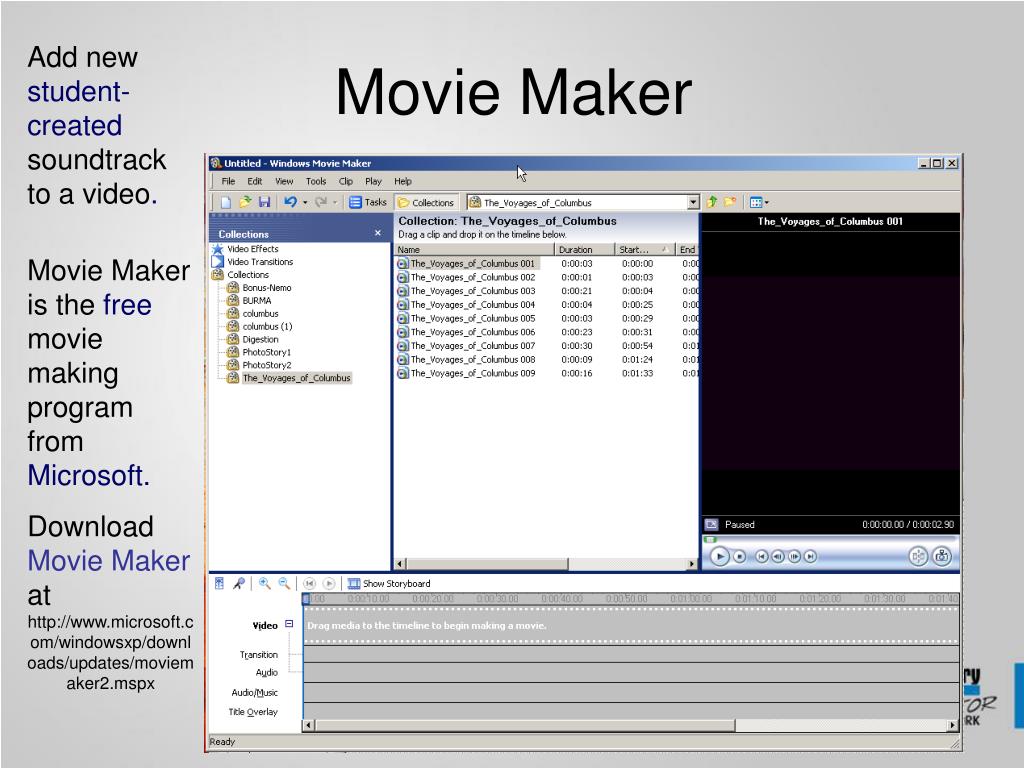Select Video Transitions in the tree

[x=260, y=262]
